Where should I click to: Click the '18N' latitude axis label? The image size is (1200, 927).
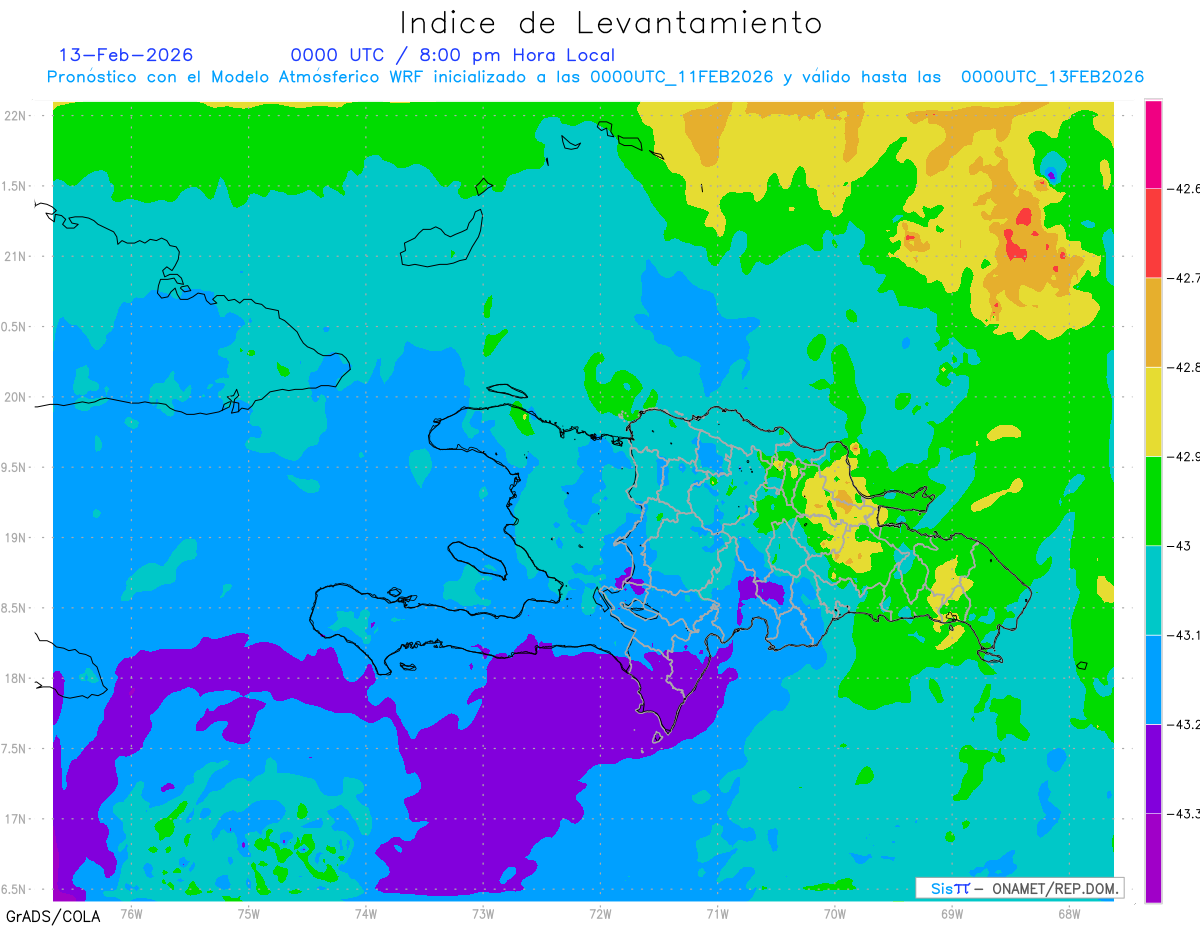click(14, 678)
